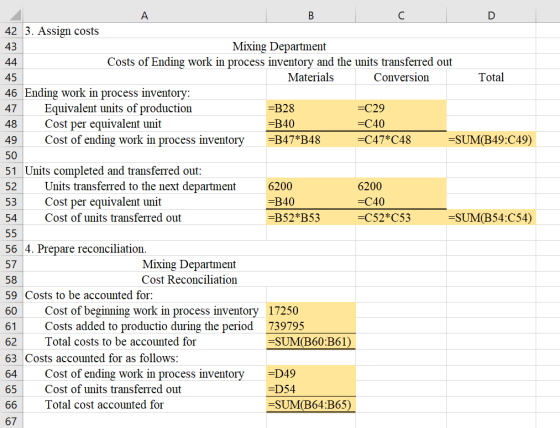Select row 66 header
Viewport: 560px width, 428px height.
(x=11, y=405)
